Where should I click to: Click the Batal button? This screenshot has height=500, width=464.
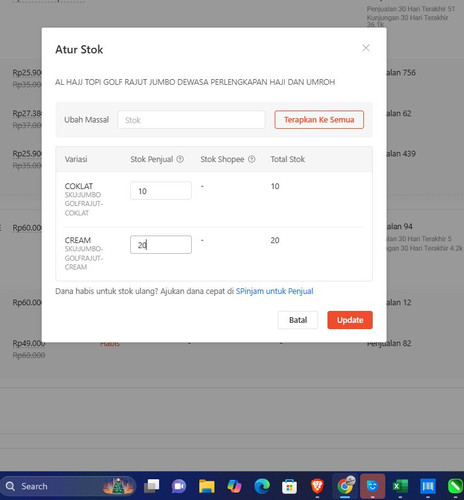click(298, 320)
